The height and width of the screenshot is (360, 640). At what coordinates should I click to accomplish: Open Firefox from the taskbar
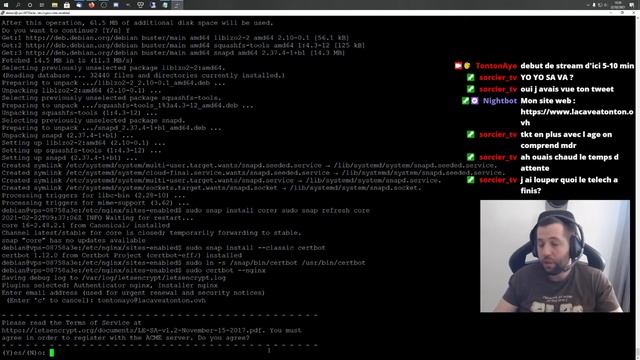tap(91, 5)
